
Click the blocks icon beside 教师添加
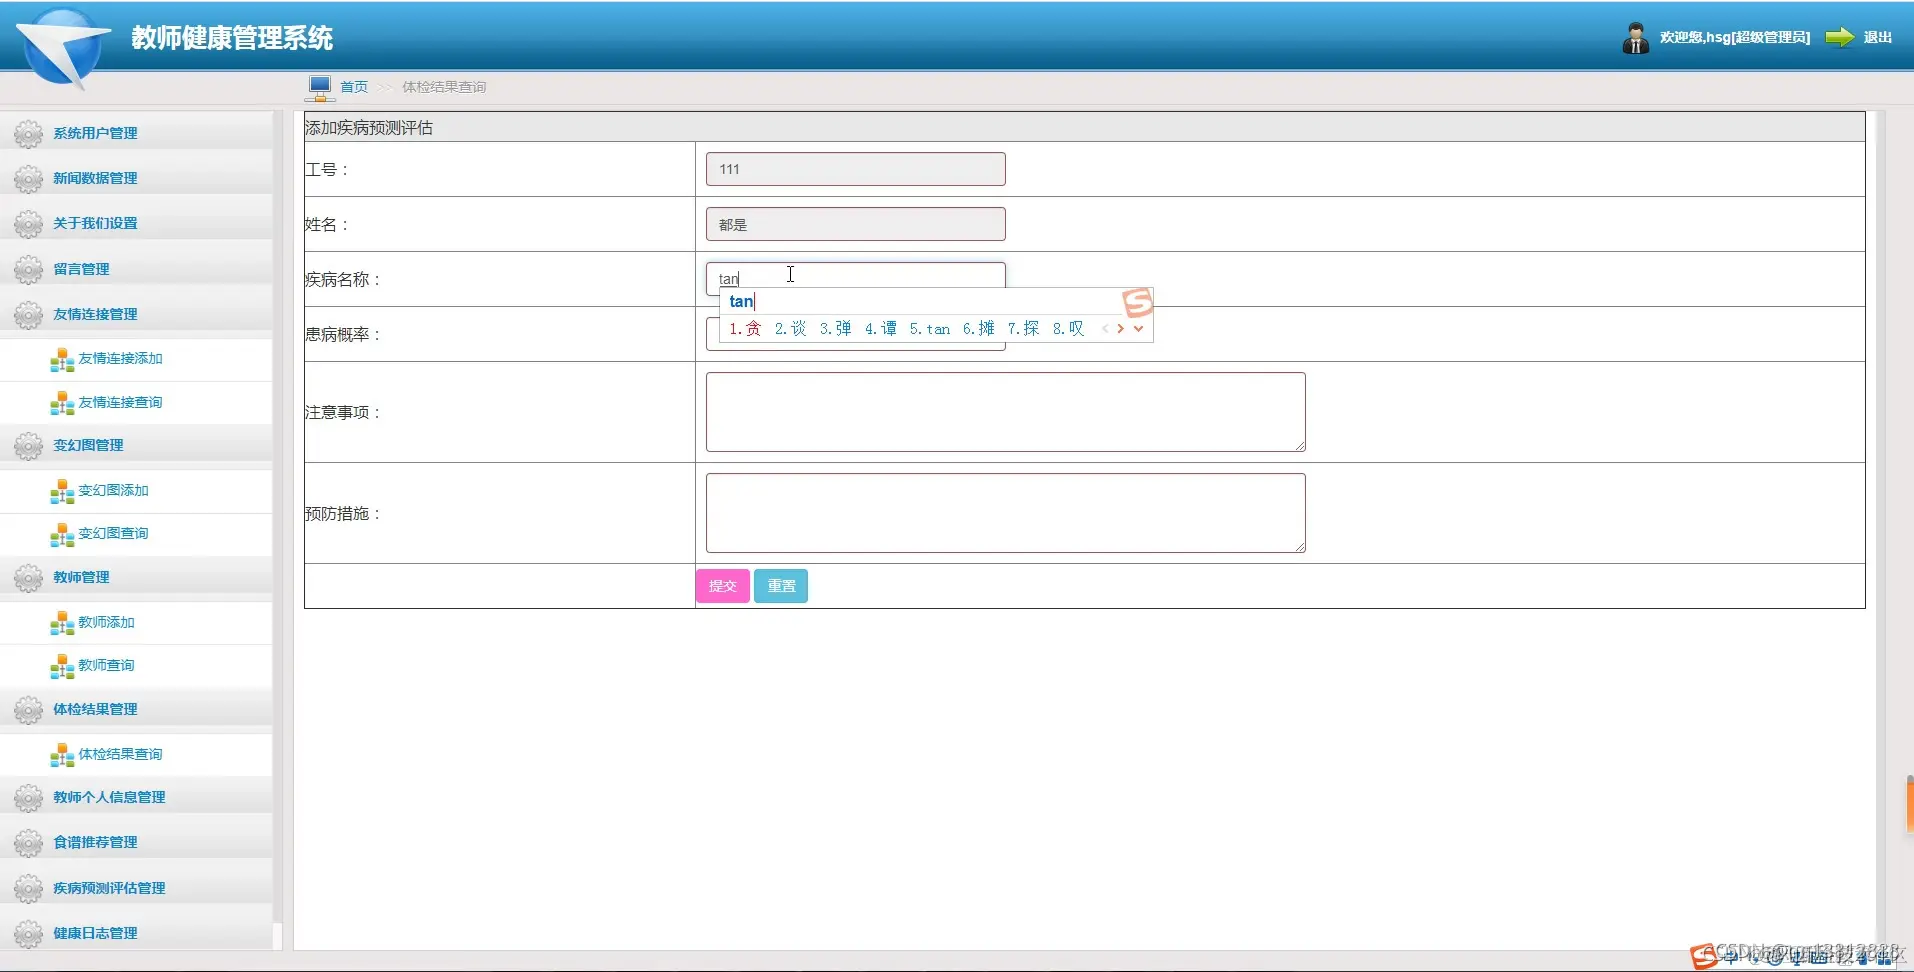[x=62, y=623]
